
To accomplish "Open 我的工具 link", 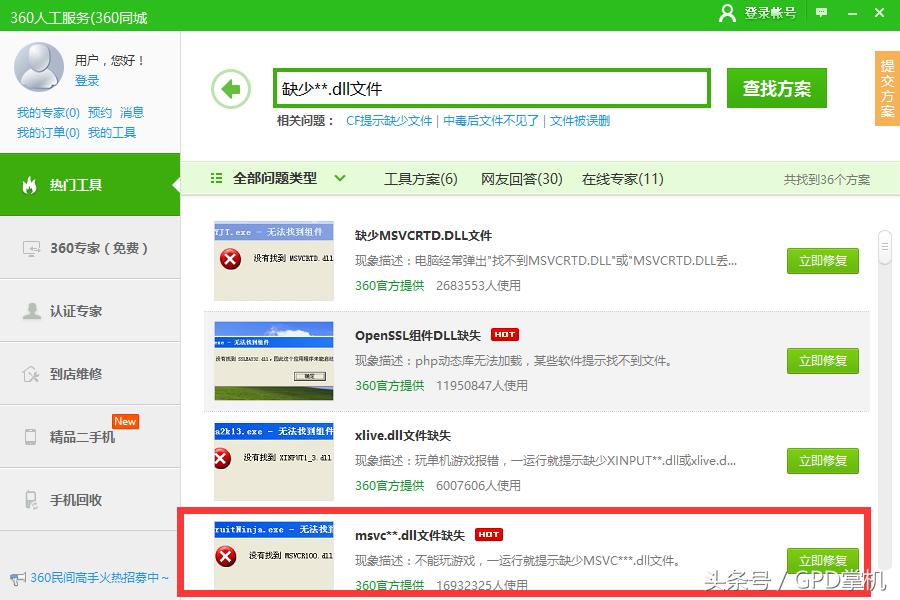I will (112, 133).
